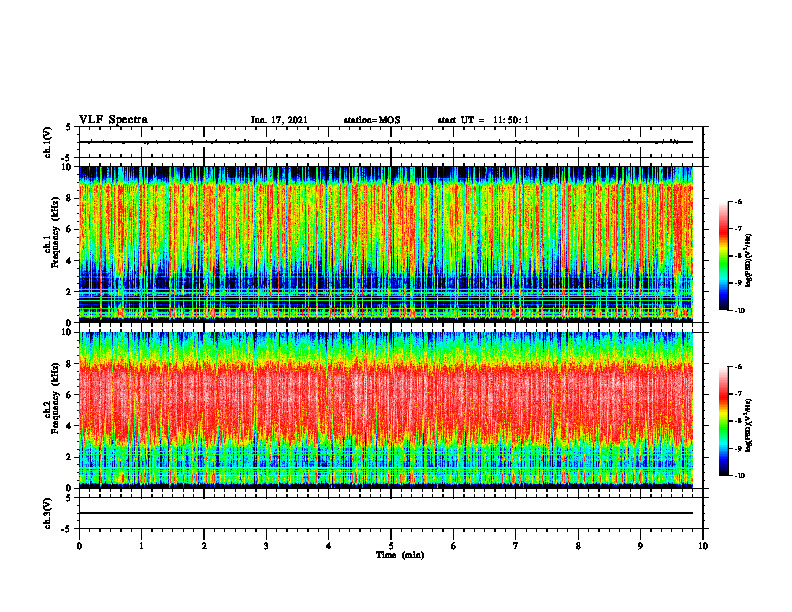Click the ch.1 voltage waveform trace

386,142
